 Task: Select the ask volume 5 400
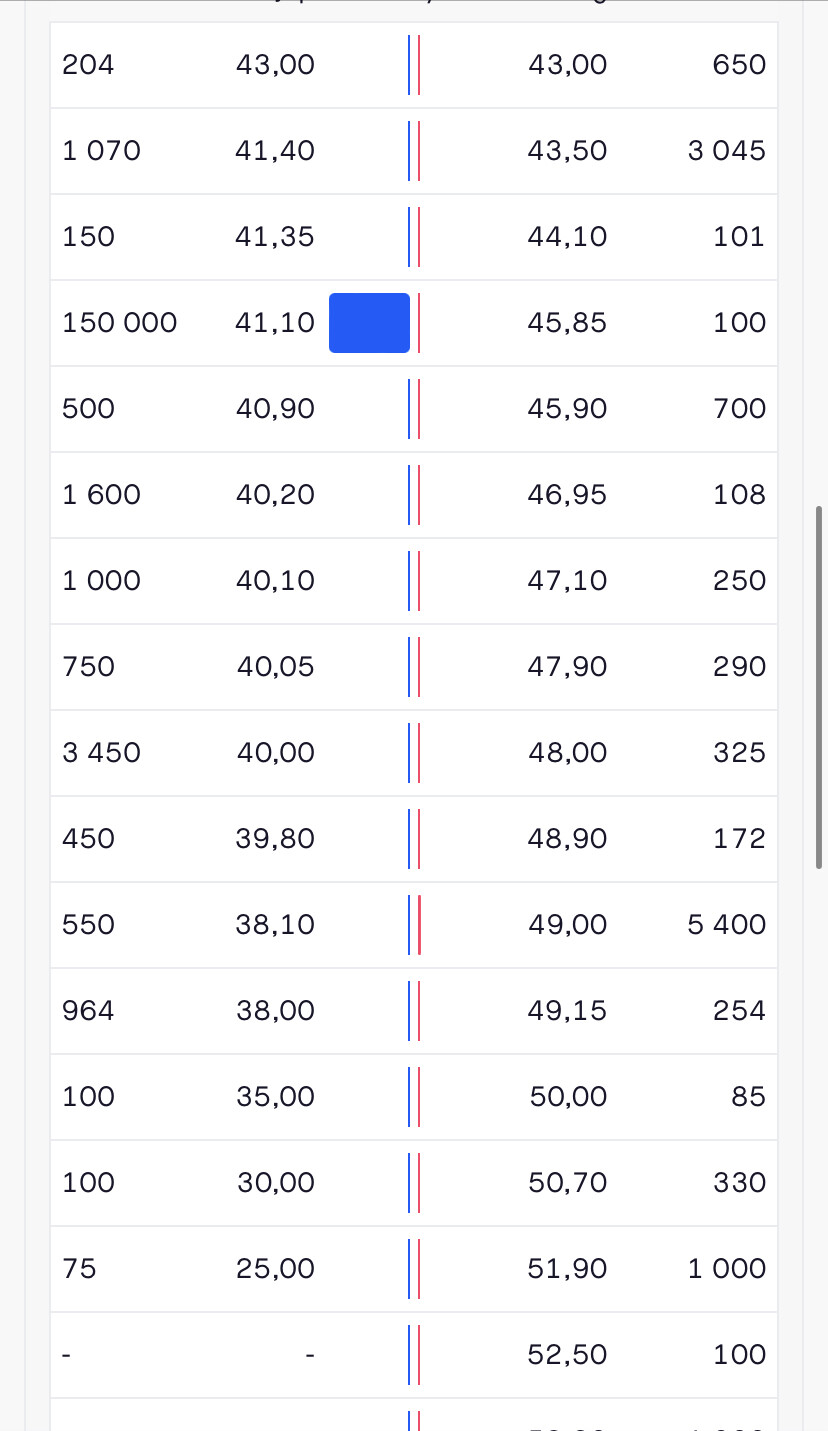click(x=726, y=925)
